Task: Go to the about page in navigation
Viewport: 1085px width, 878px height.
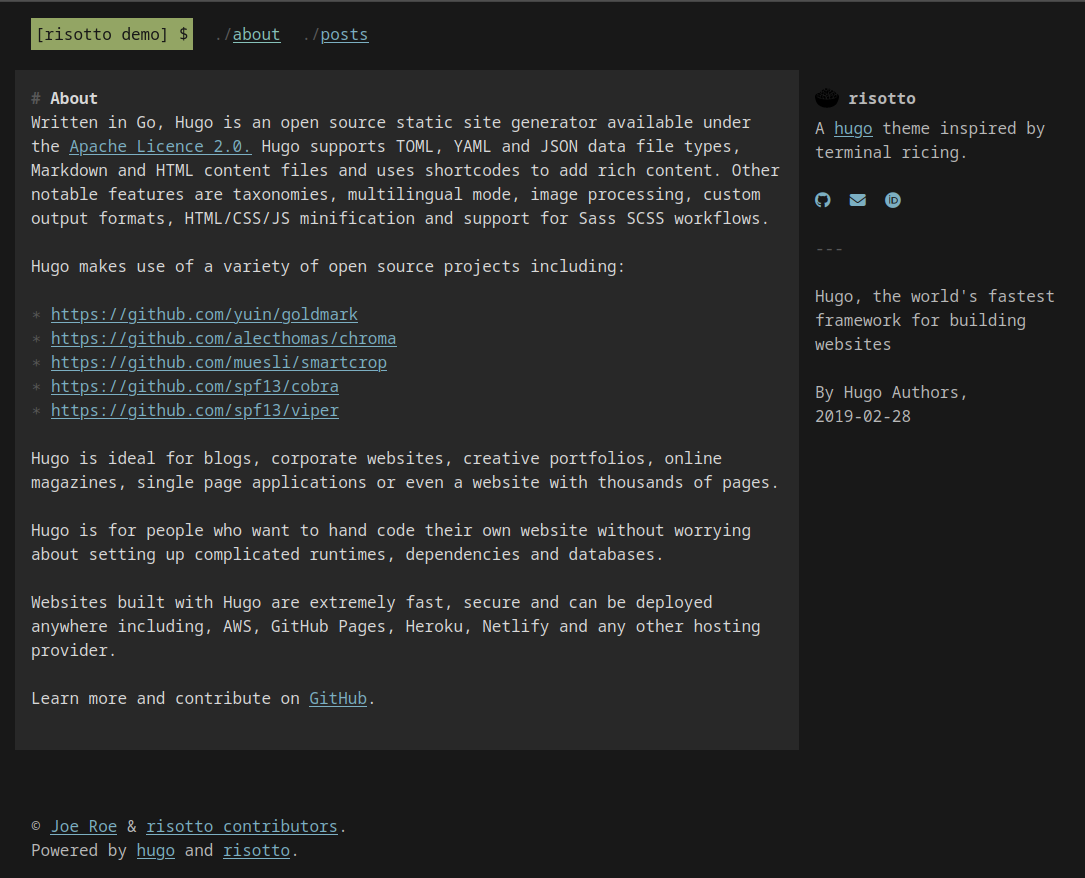Action: (x=256, y=34)
